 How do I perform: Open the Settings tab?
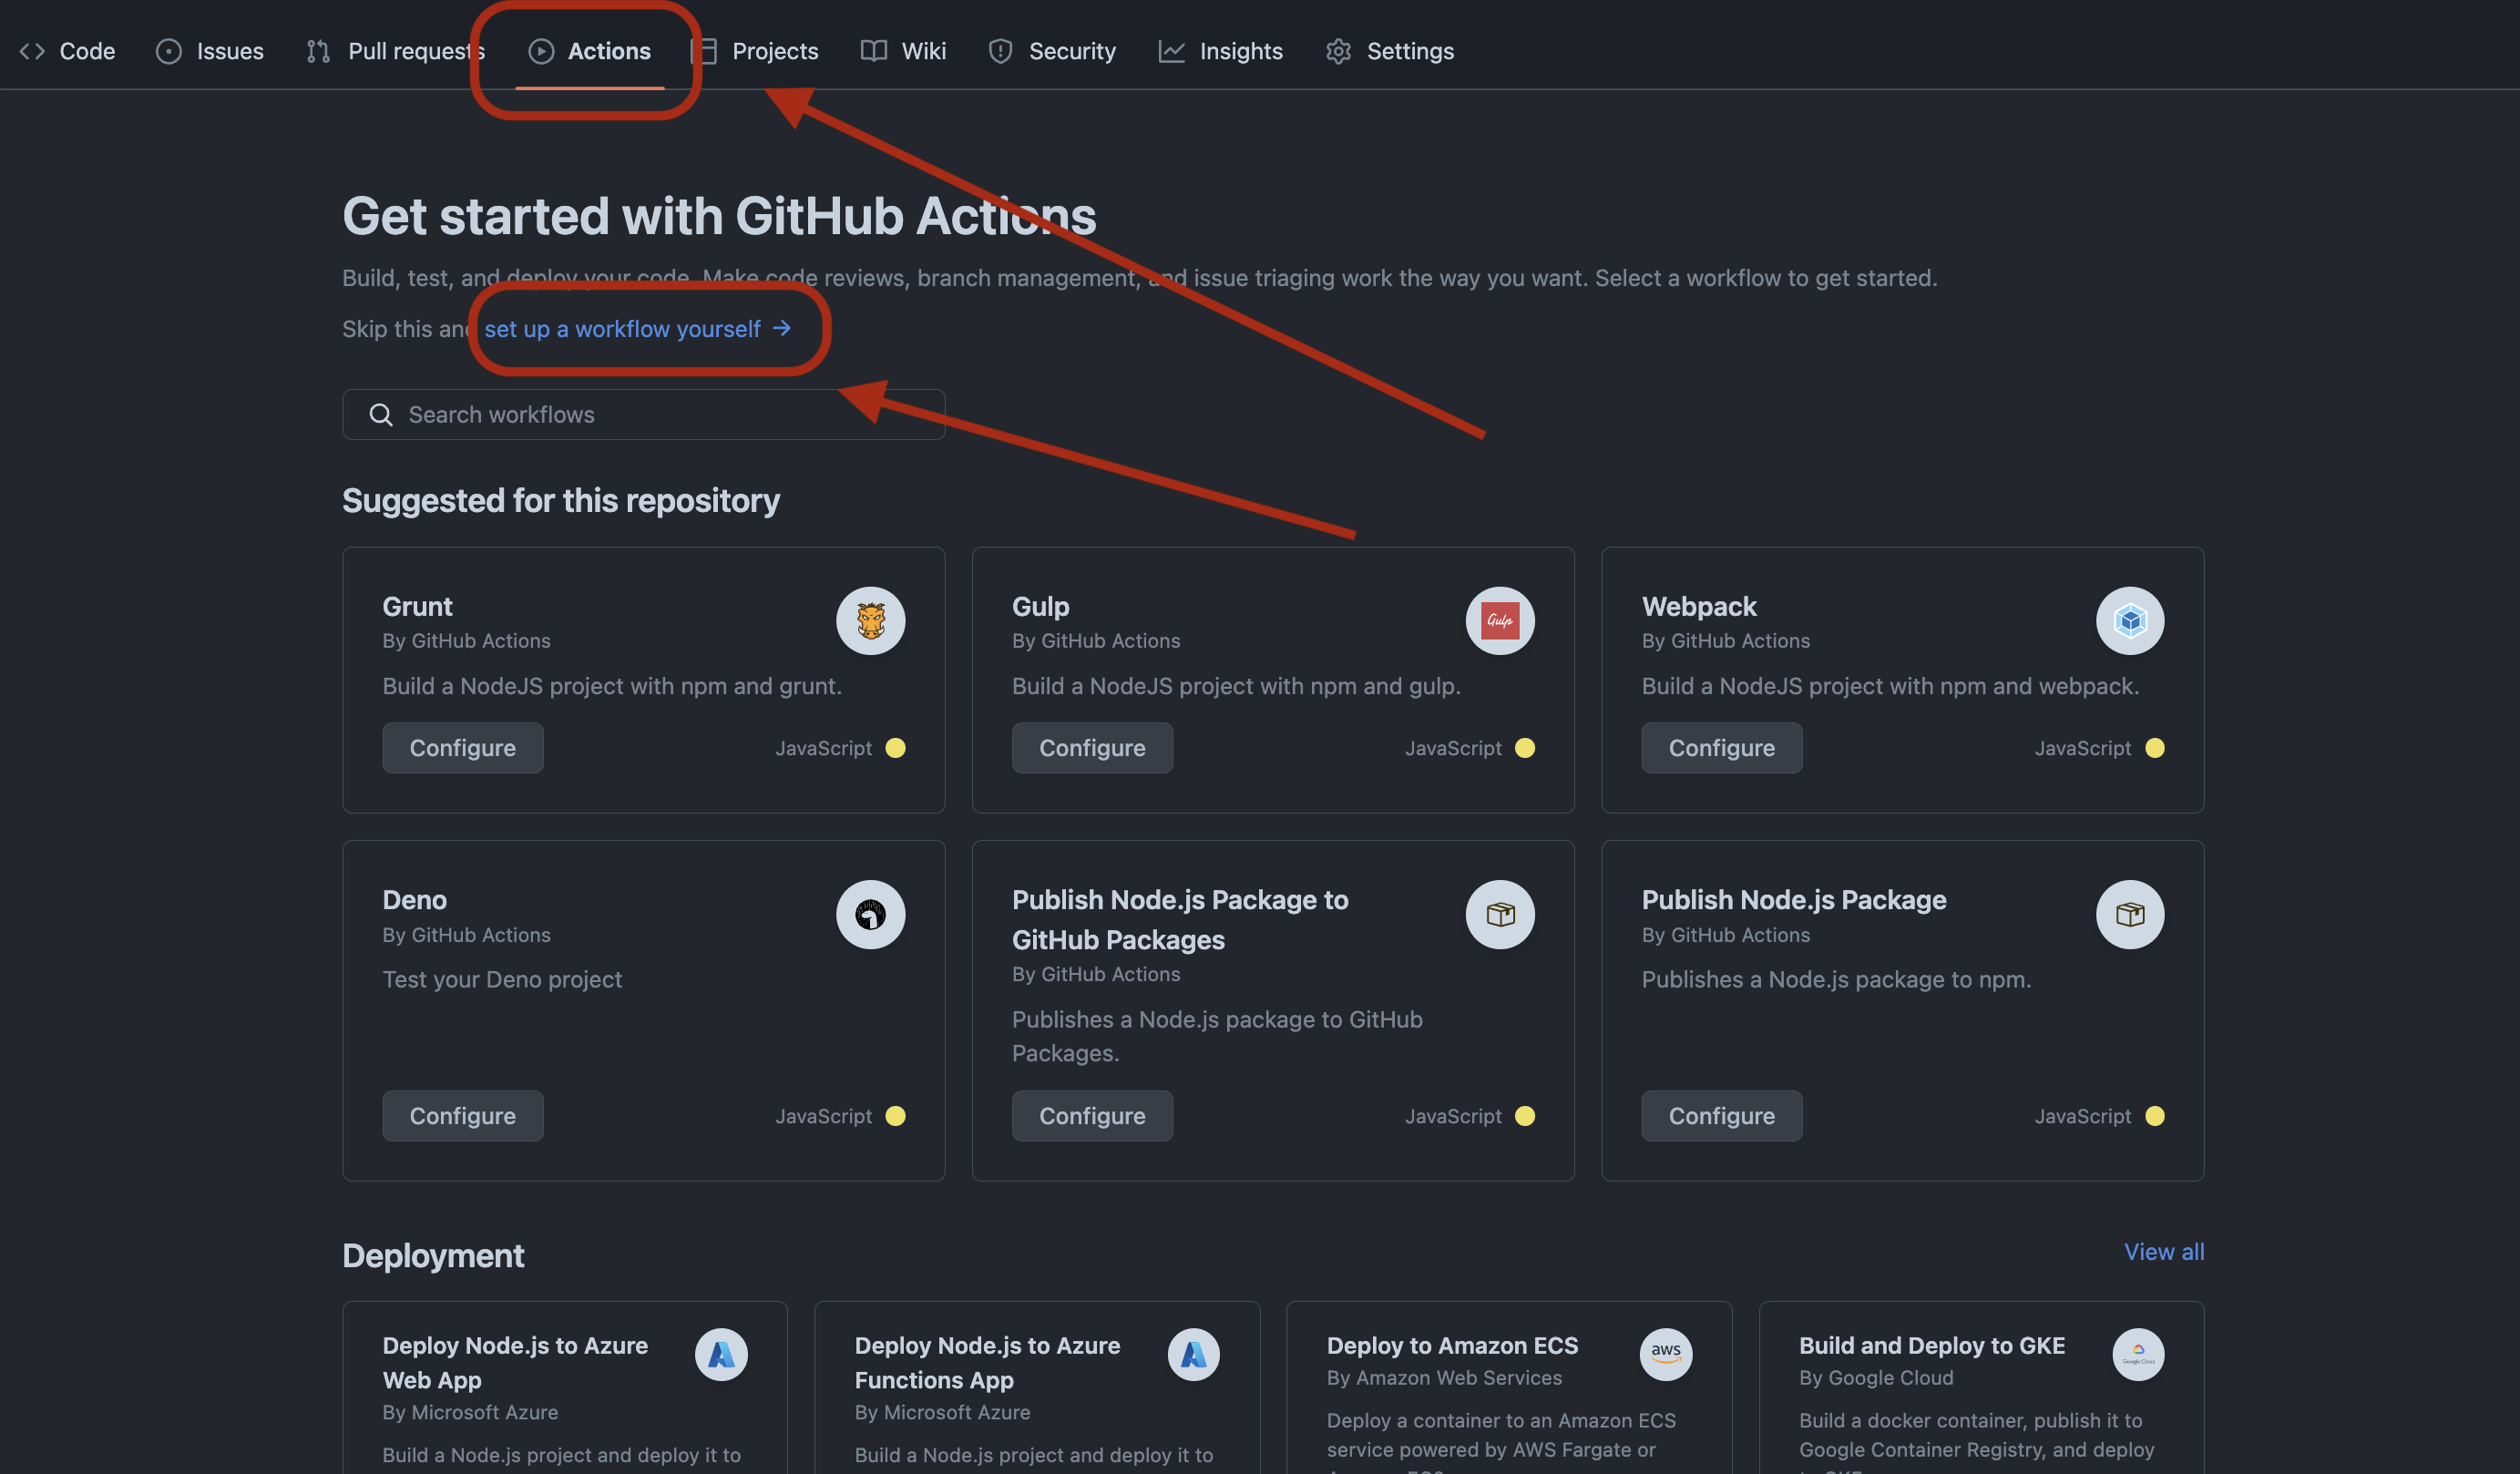point(1410,51)
